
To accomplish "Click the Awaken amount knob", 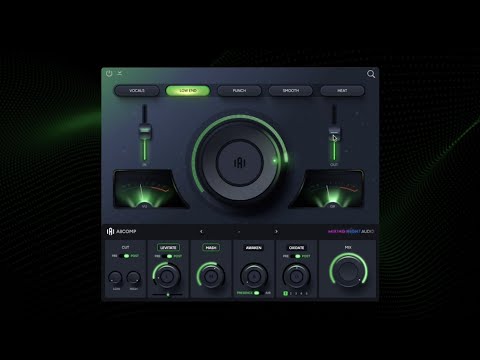I will (254, 276).
